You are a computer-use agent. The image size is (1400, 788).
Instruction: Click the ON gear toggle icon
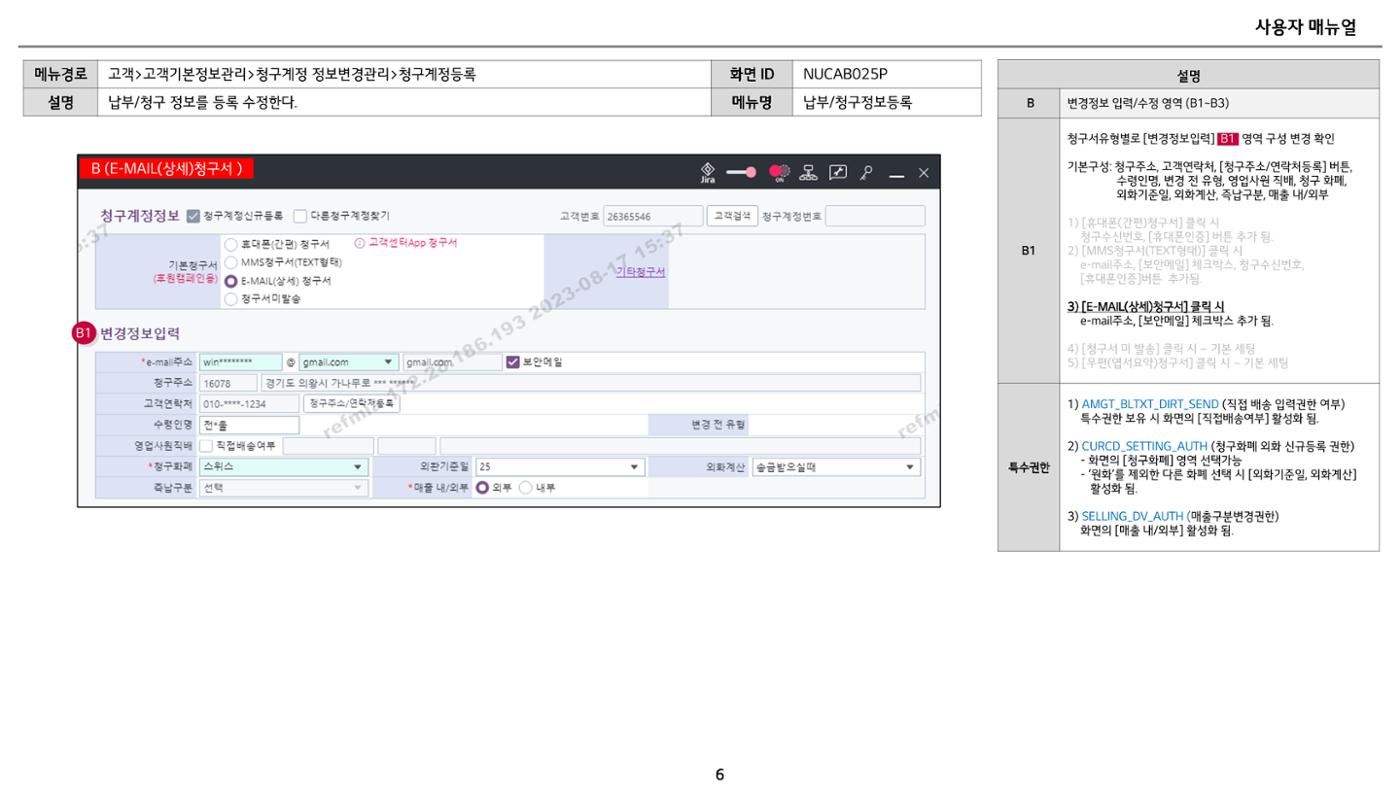(778, 172)
